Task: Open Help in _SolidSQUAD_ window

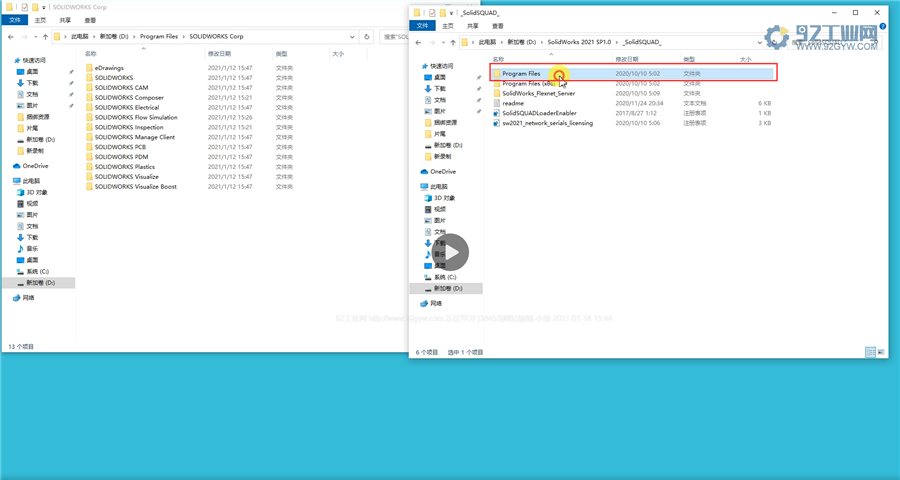Action: [883, 26]
